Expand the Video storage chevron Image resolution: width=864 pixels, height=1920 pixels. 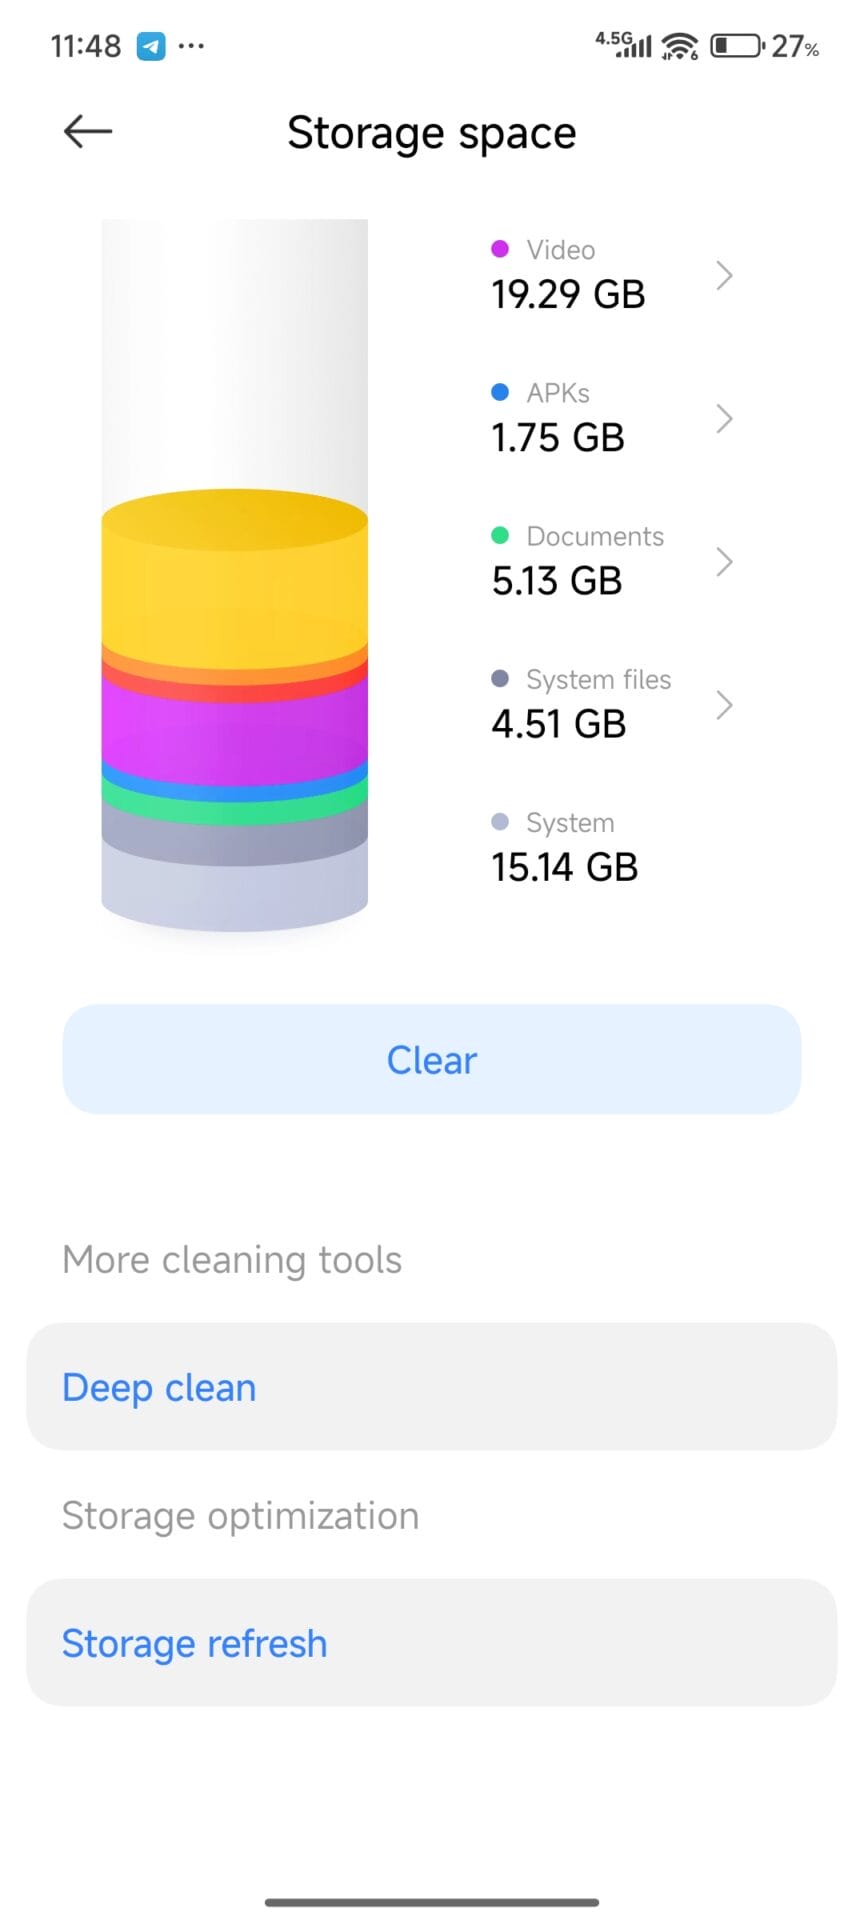725,275
